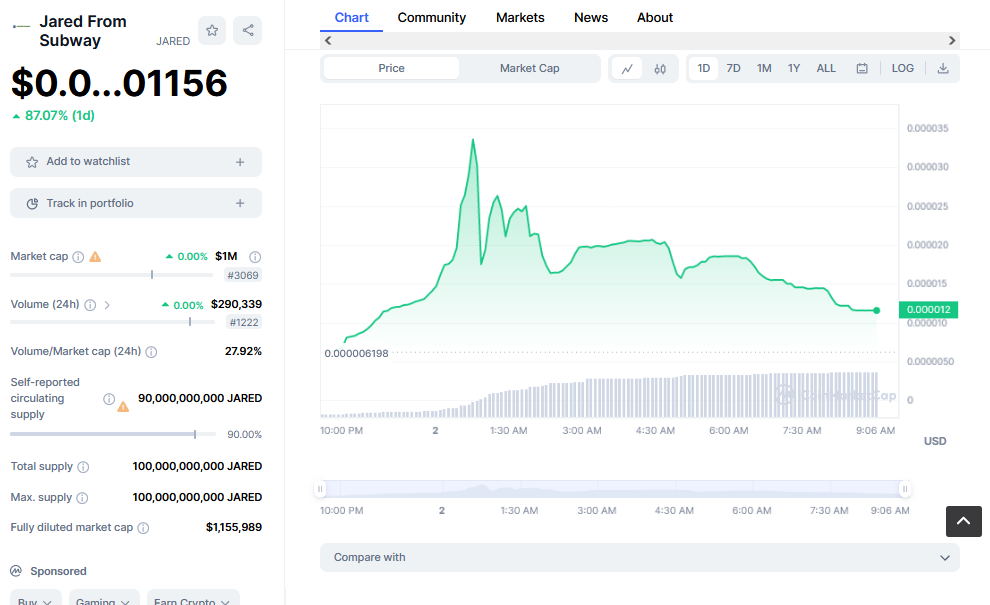Open Market cap info tooltip icon
Viewport: 990px width, 605px height.
(78, 257)
